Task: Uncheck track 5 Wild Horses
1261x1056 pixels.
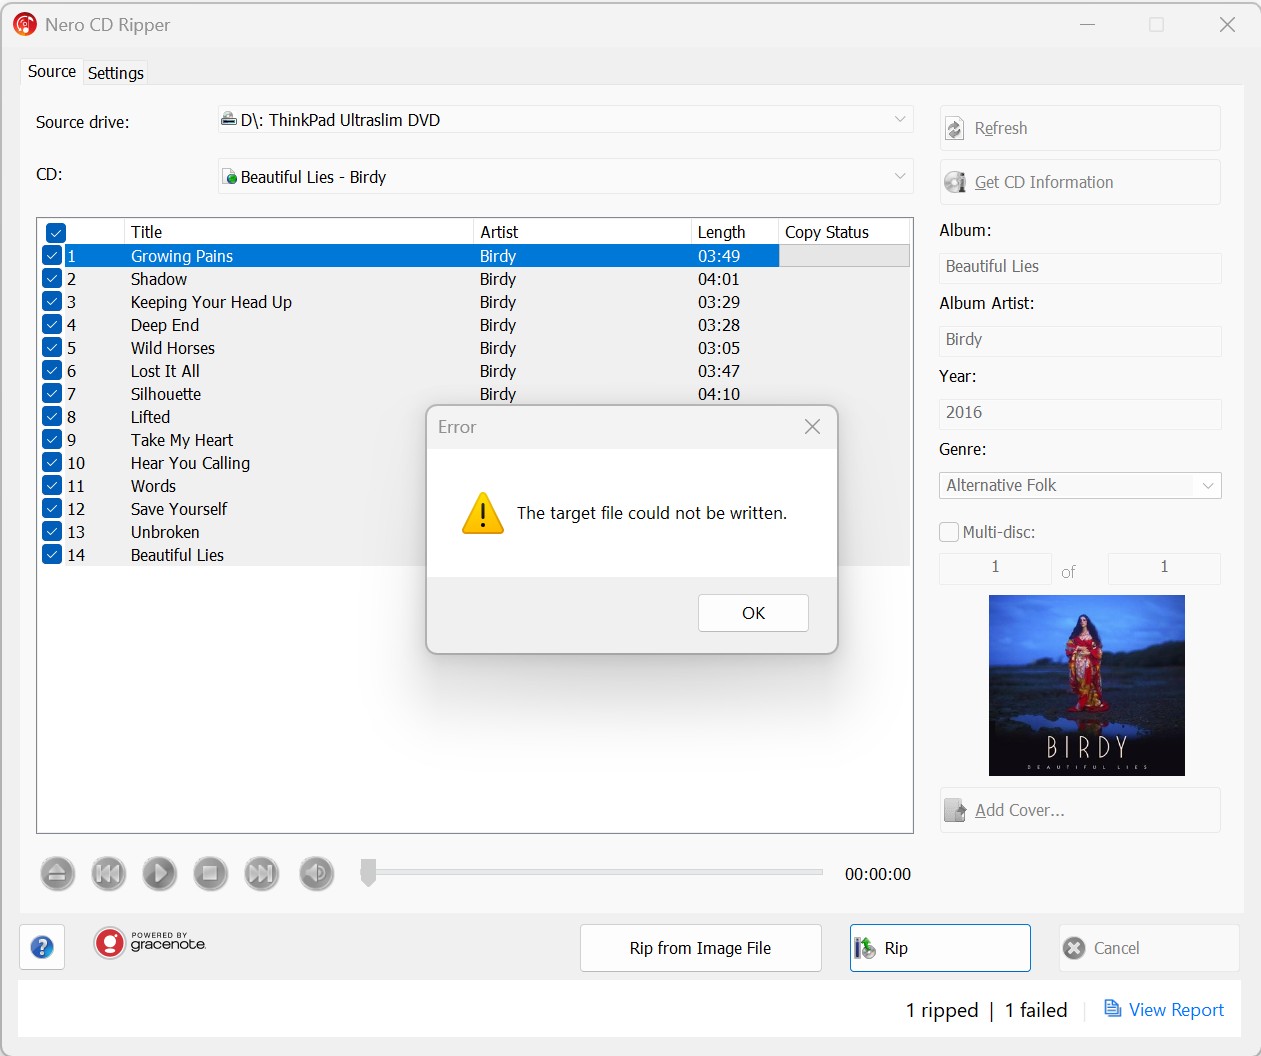Action: coord(52,347)
